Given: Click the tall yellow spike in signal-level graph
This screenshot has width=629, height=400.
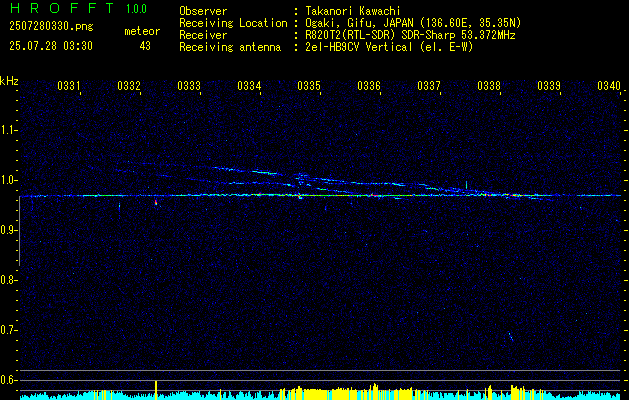Looking at the screenshot, I should pos(156,390).
